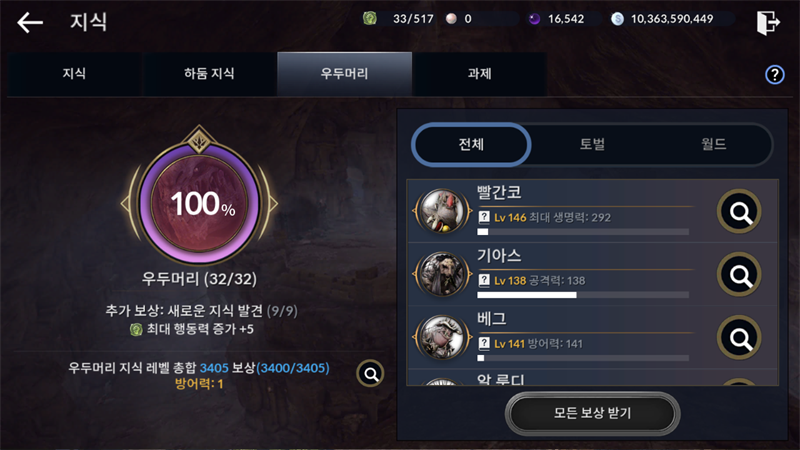Select the 전체 filter
800x450 pixels.
pos(471,144)
